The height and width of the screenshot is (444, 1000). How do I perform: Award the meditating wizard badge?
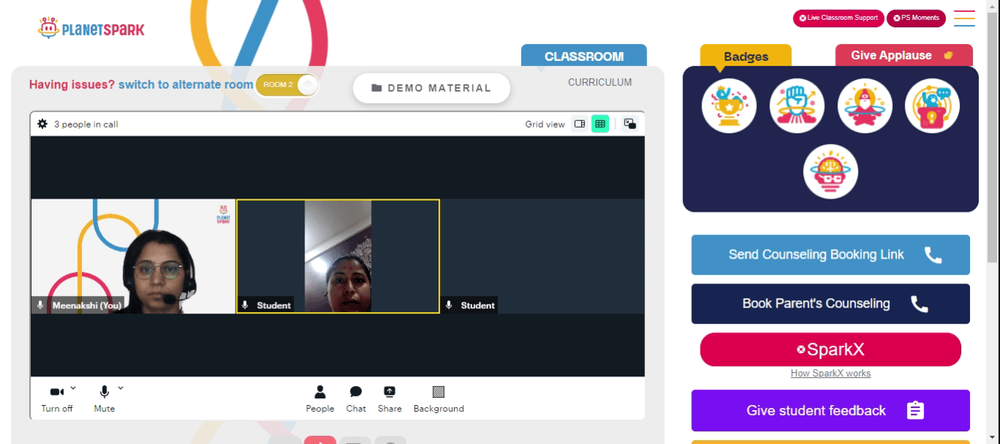coord(865,106)
